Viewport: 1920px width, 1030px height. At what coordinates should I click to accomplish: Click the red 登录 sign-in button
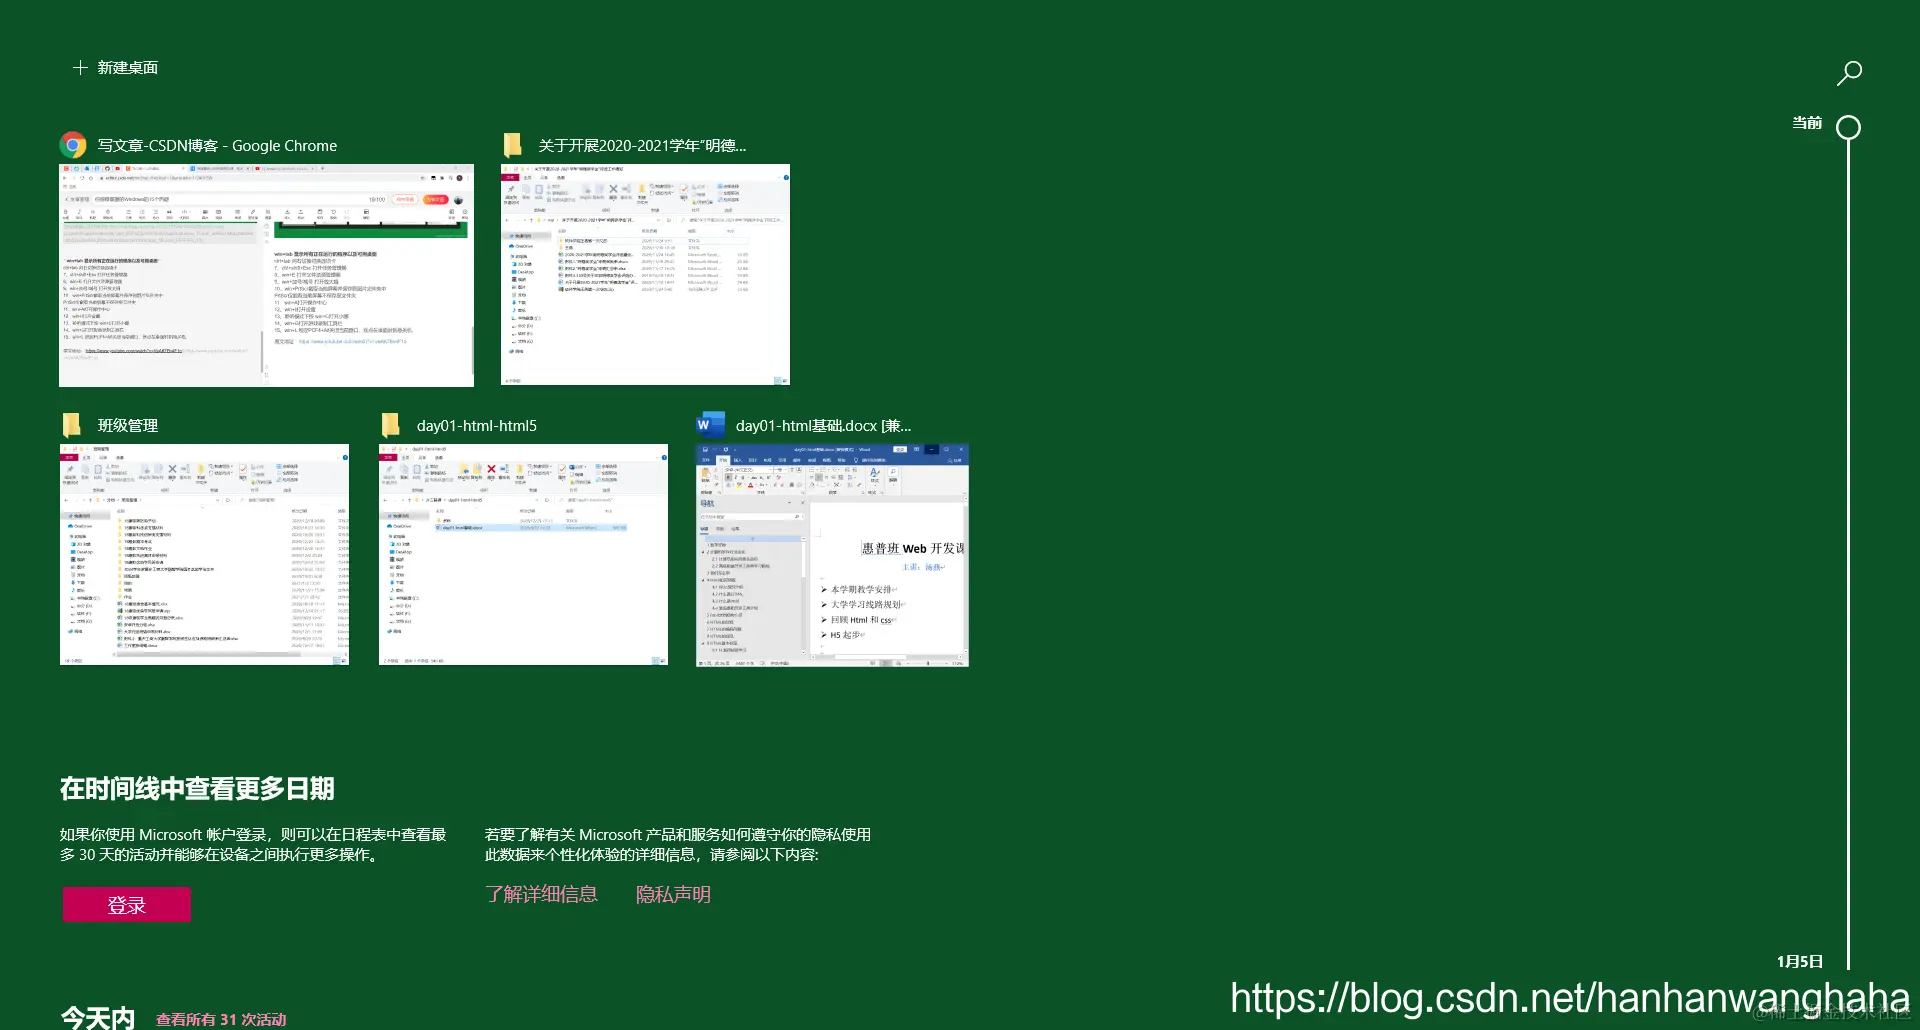click(127, 905)
